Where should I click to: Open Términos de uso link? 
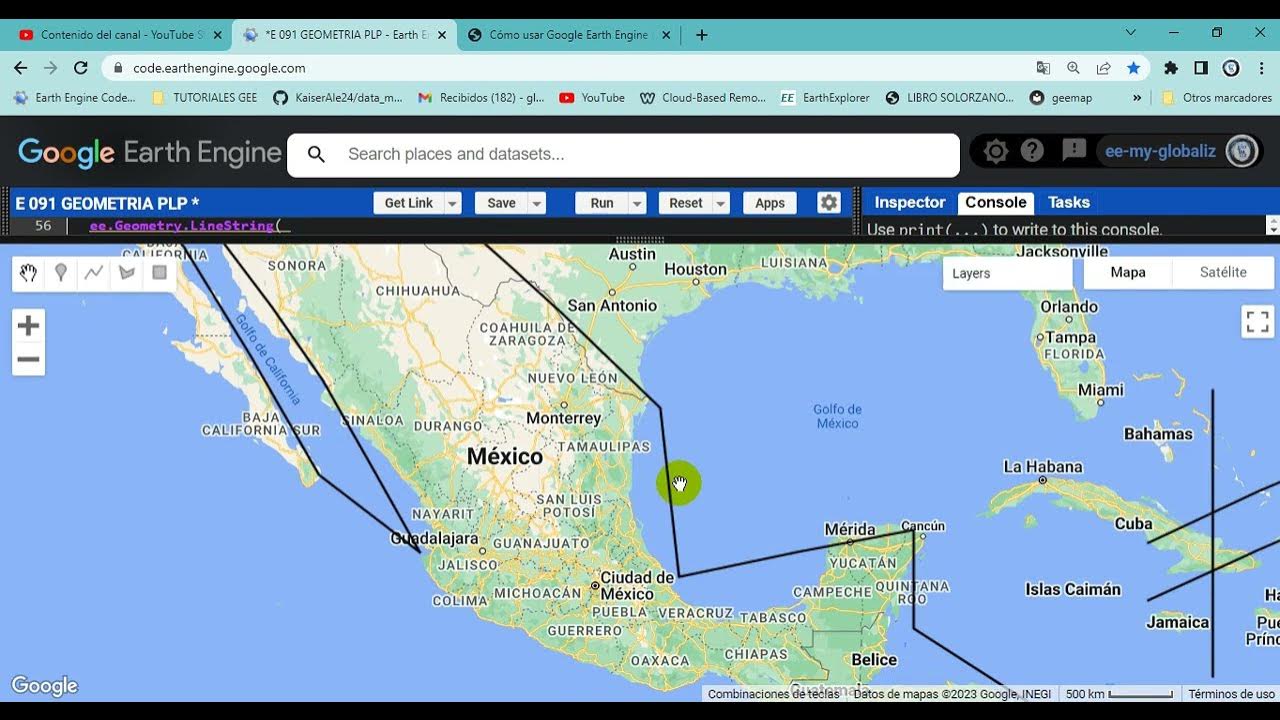pyautogui.click(x=1231, y=694)
